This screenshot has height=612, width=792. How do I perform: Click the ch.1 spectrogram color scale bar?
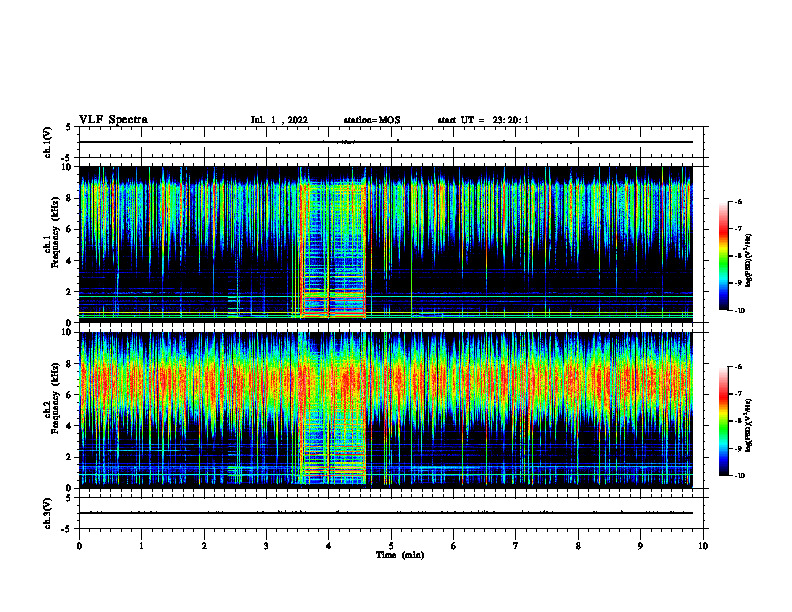tap(724, 256)
